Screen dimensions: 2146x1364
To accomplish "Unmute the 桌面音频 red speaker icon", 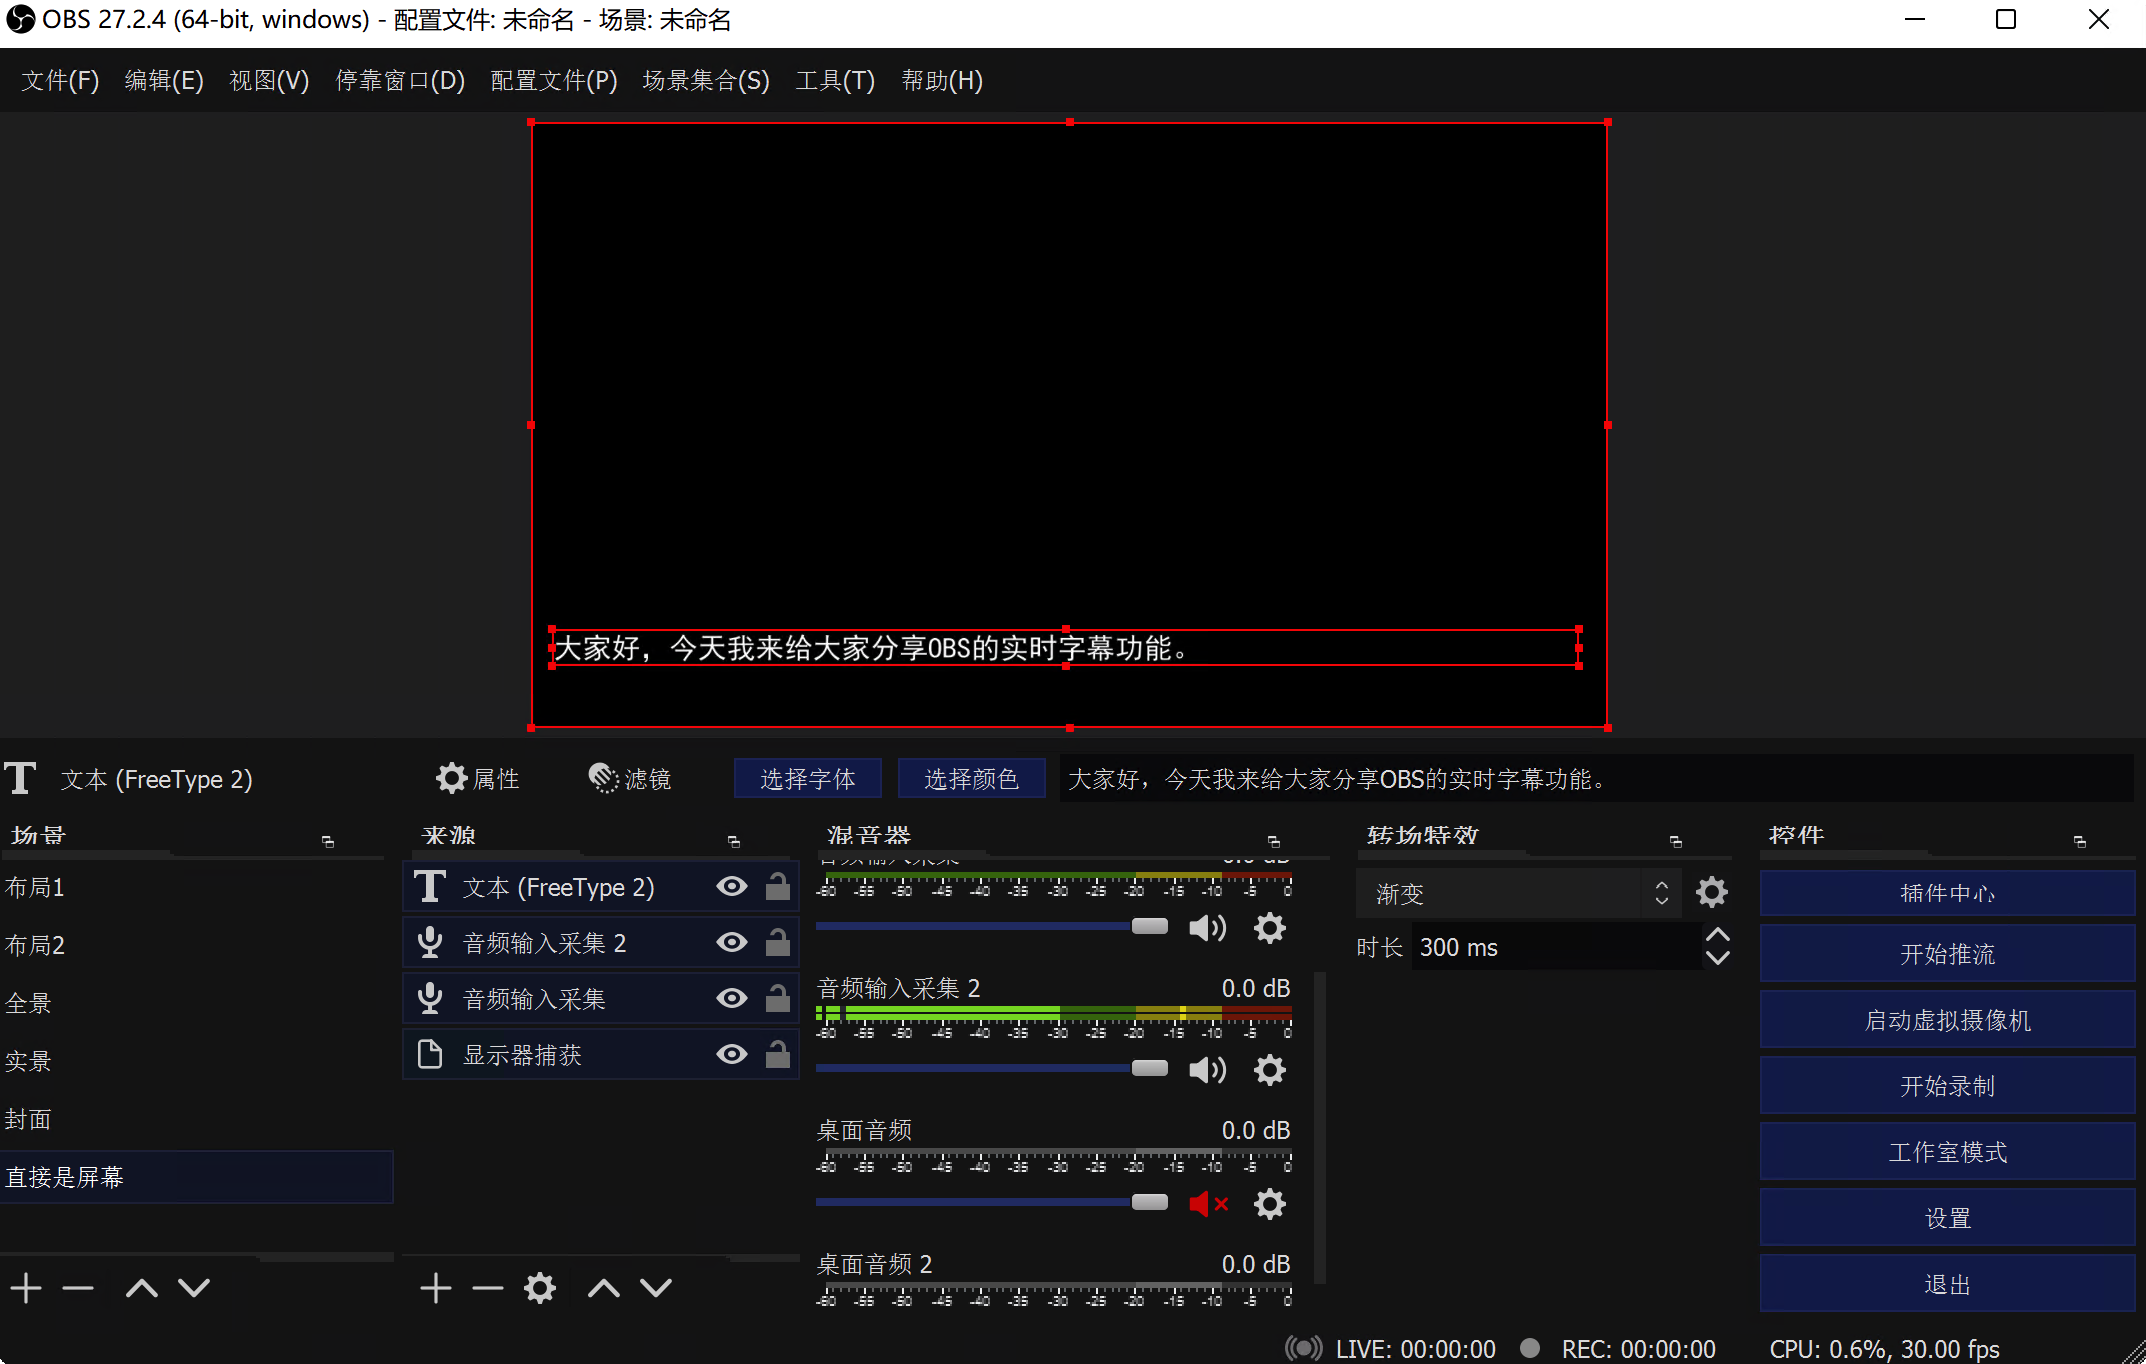I will 1207,1204.
